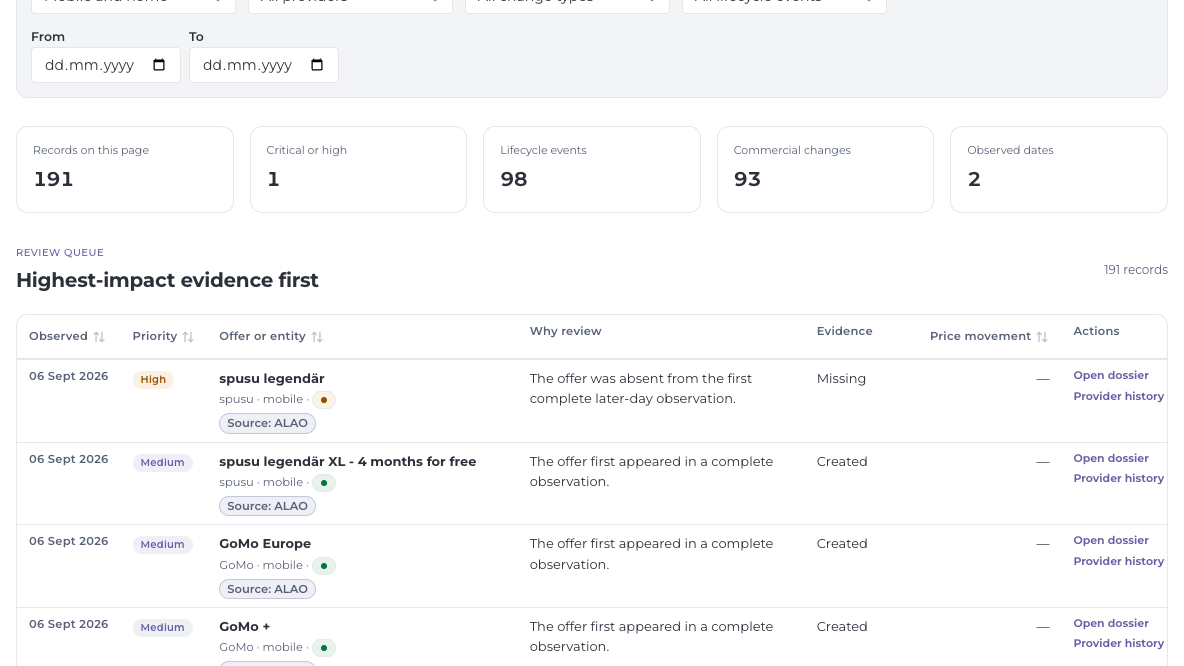Click the Source: ALAO tag under spusu legendär
Image resolution: width=1184 pixels, height=666 pixels.
267,424
